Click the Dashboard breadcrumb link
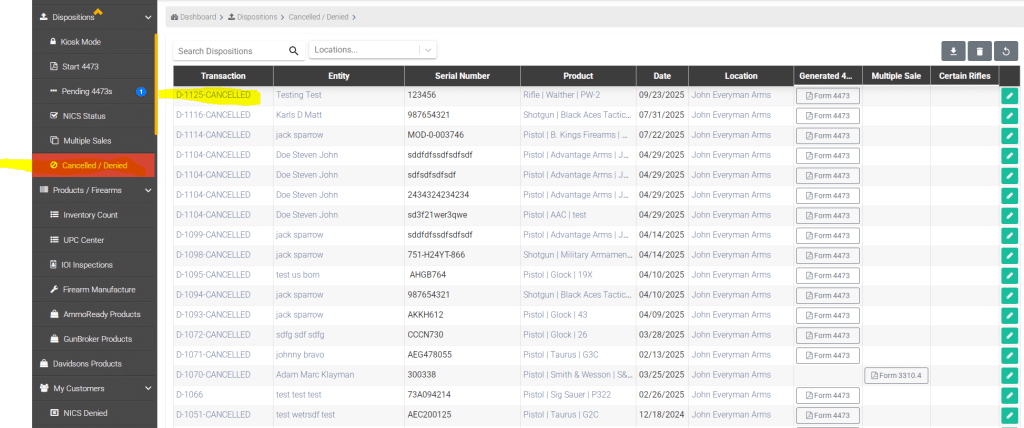Image resolution: width=1024 pixels, height=428 pixels. (x=198, y=18)
